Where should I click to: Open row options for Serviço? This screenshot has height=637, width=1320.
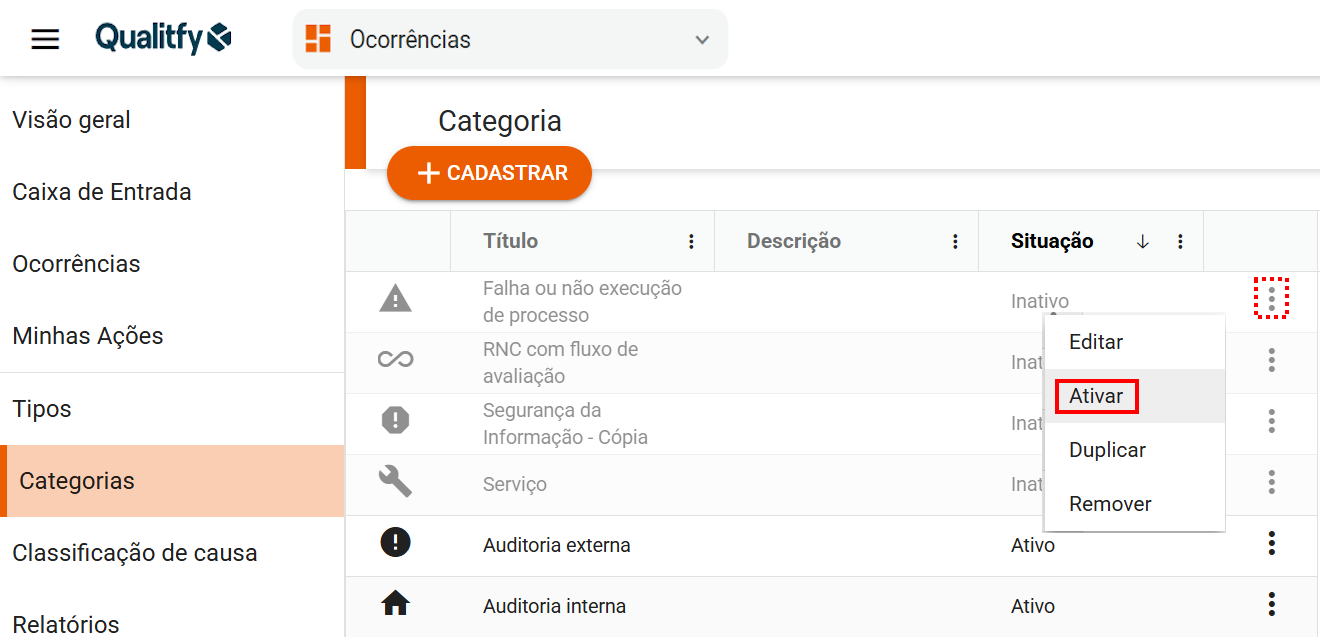(x=1271, y=482)
